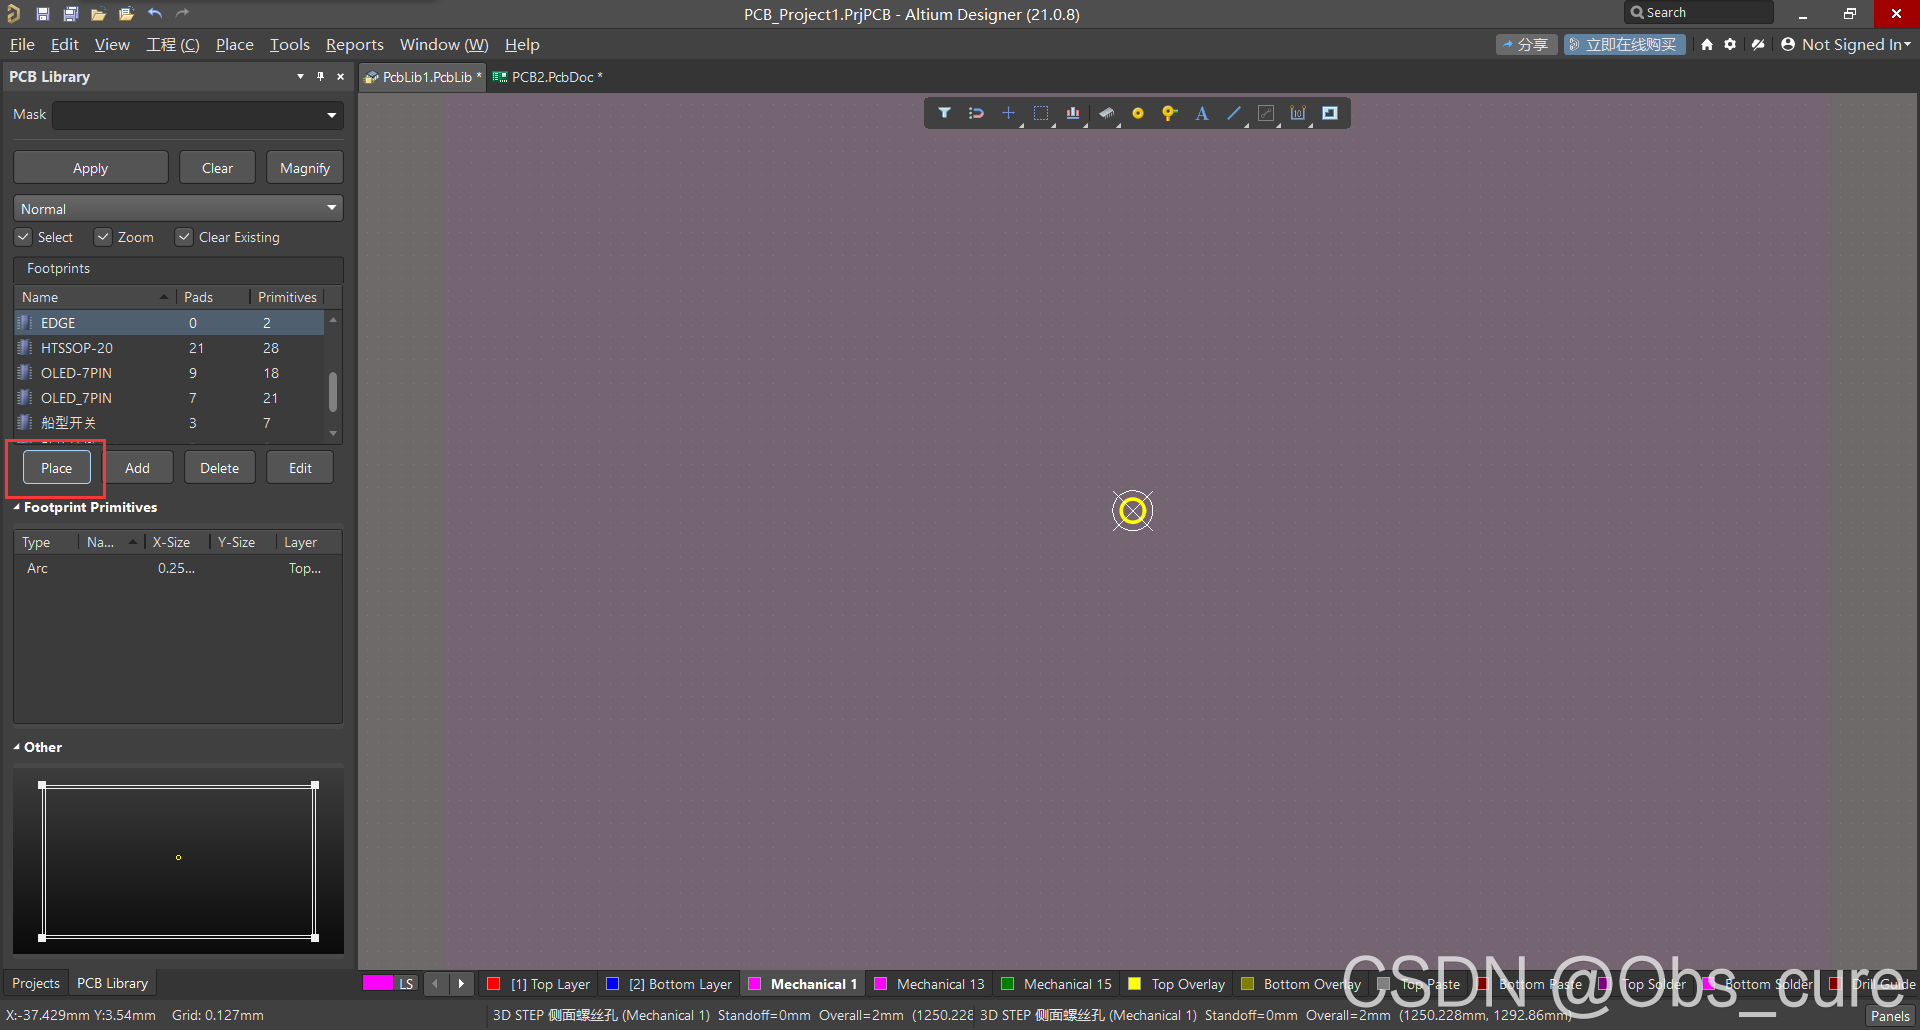Collapse the Footprint Primitives section
This screenshot has height=1030, width=1920.
(x=17, y=507)
